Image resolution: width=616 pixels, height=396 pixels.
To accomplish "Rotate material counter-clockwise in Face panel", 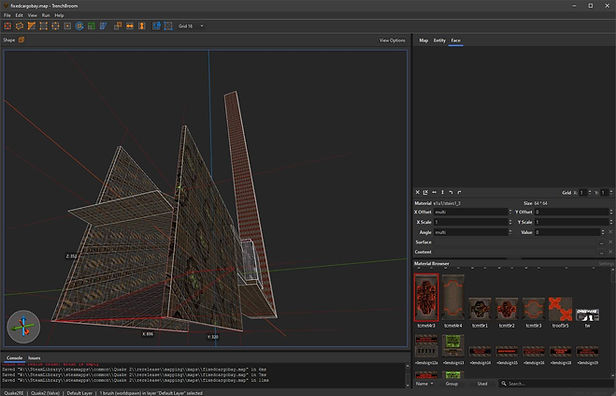I will 451,192.
